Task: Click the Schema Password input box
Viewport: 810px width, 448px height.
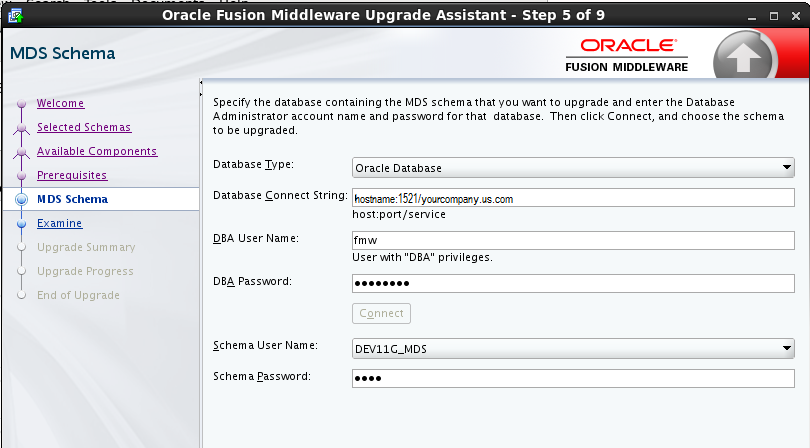Action: tap(573, 378)
